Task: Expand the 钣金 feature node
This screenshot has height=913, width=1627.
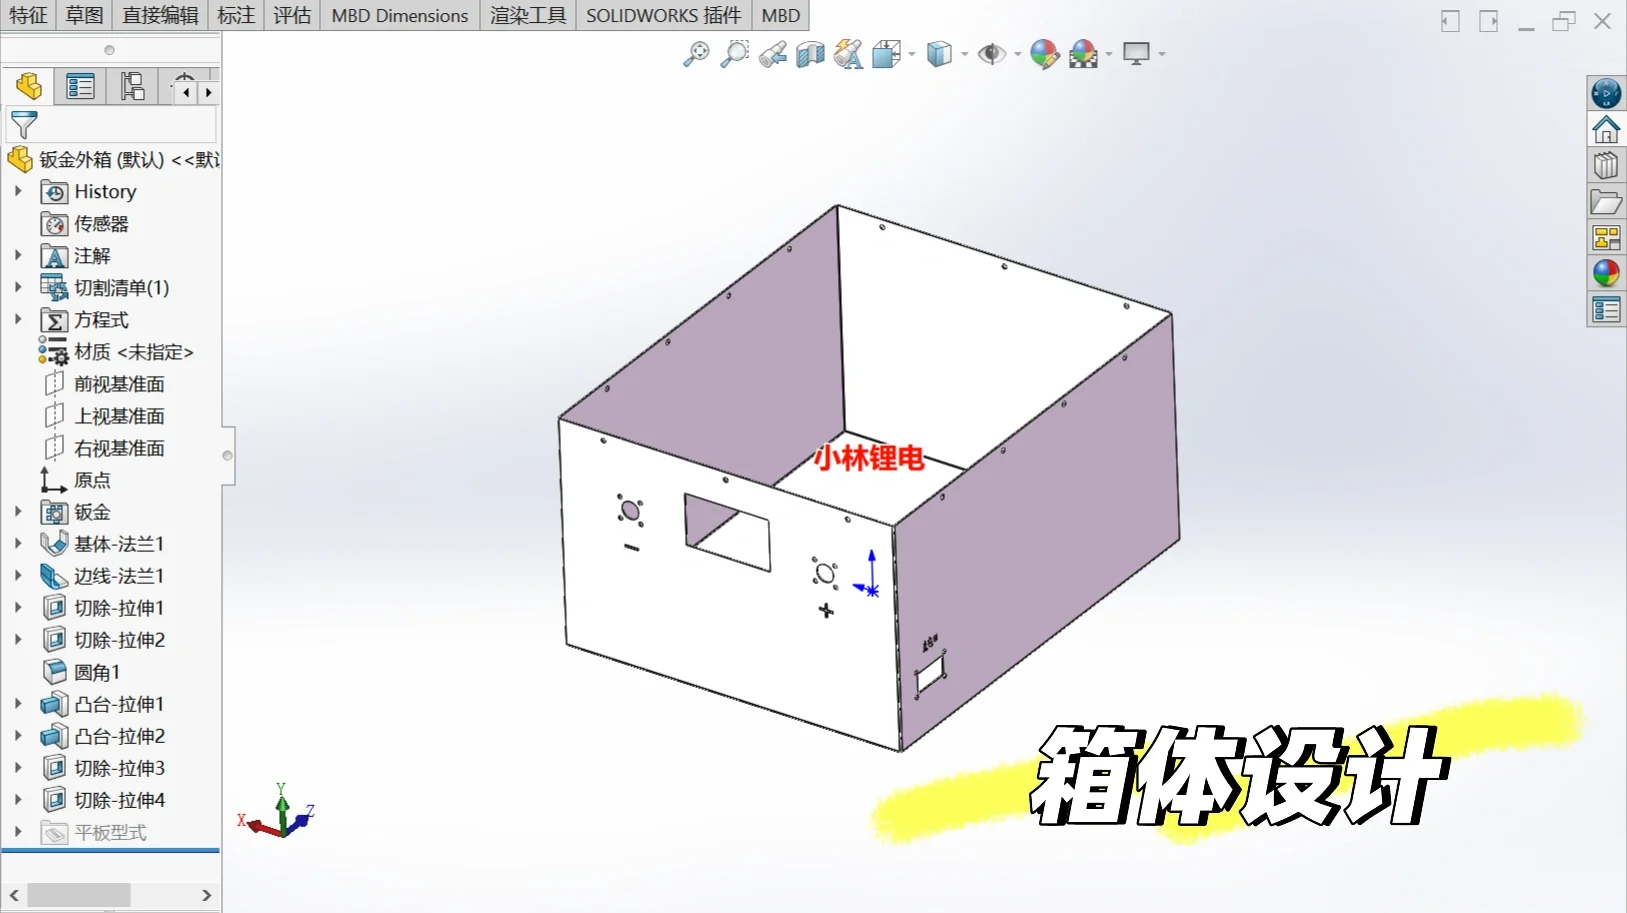Action: (x=18, y=511)
